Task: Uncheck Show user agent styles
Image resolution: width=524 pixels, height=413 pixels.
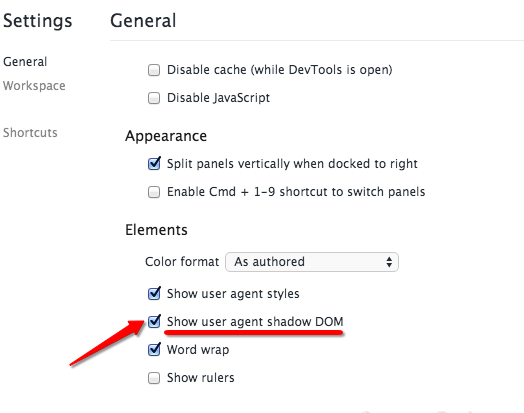Action: point(154,294)
